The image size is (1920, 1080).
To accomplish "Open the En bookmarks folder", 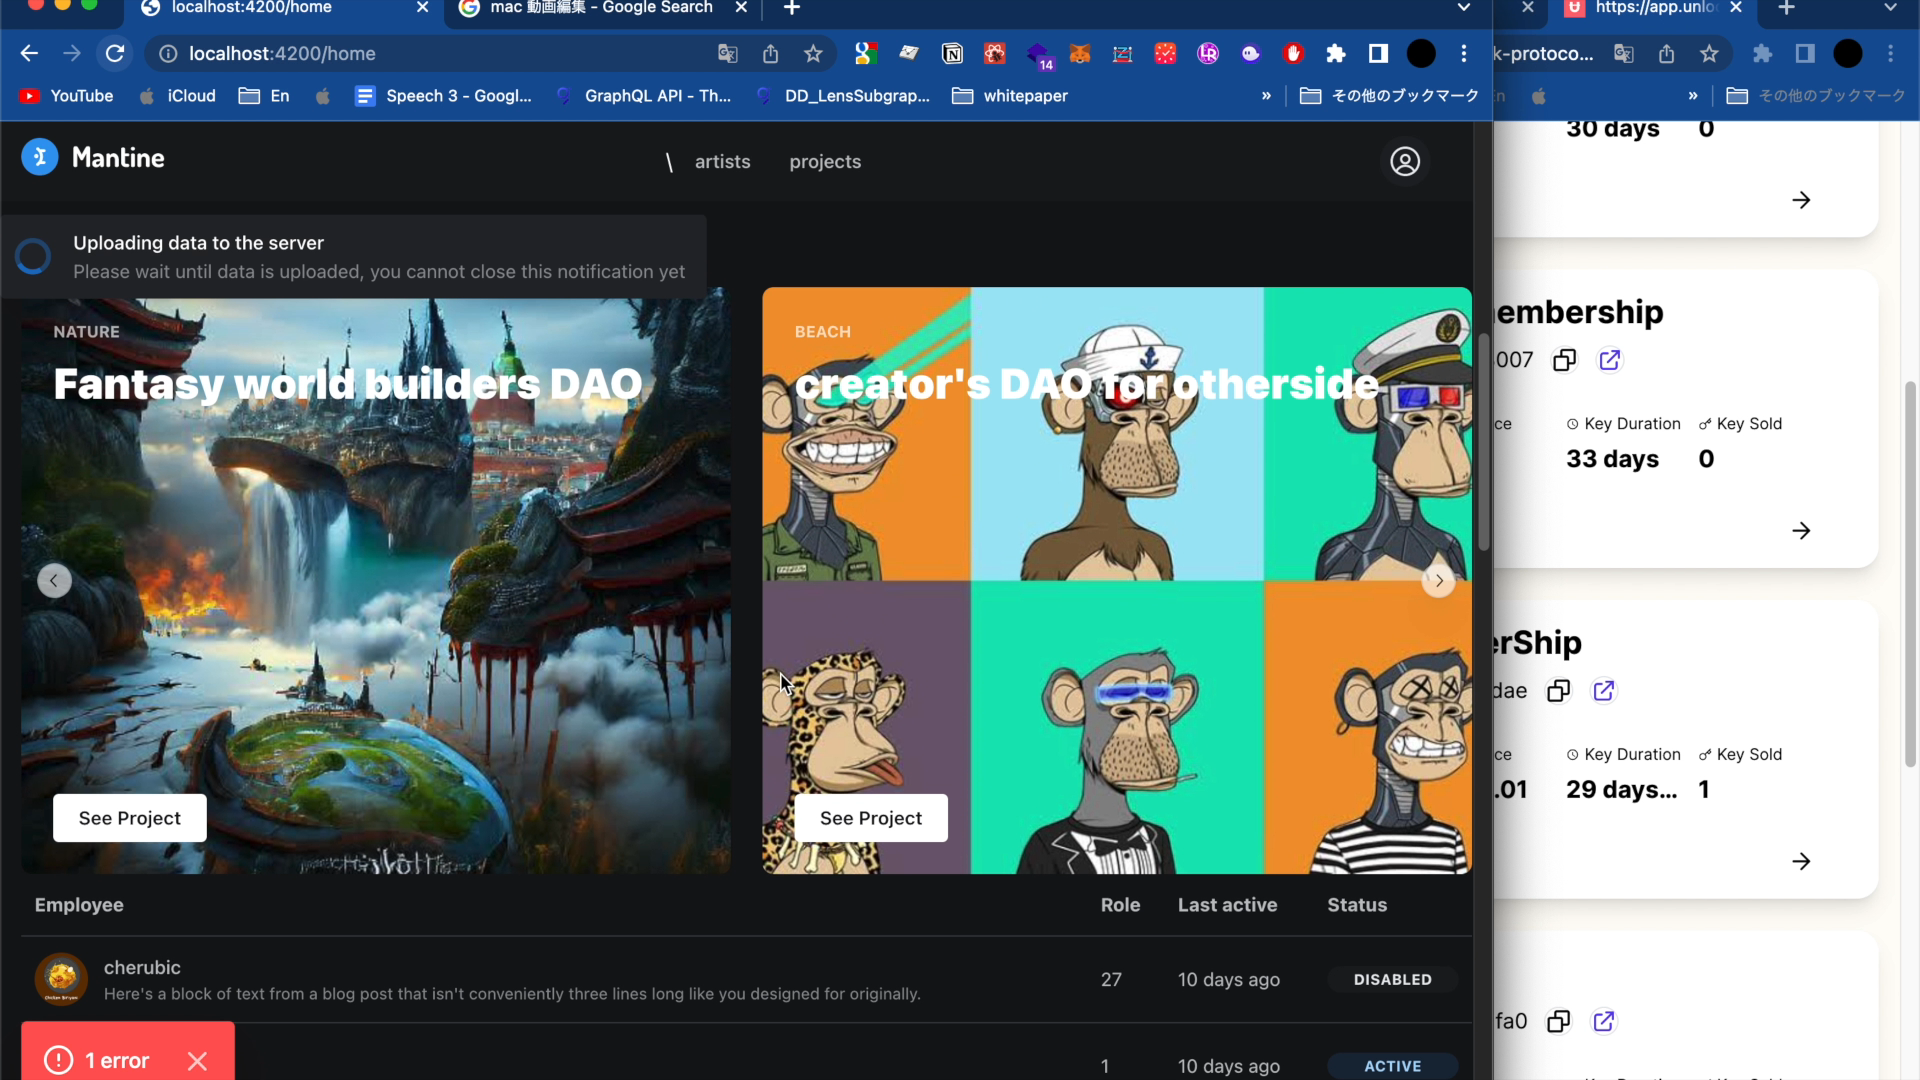I will click(264, 96).
